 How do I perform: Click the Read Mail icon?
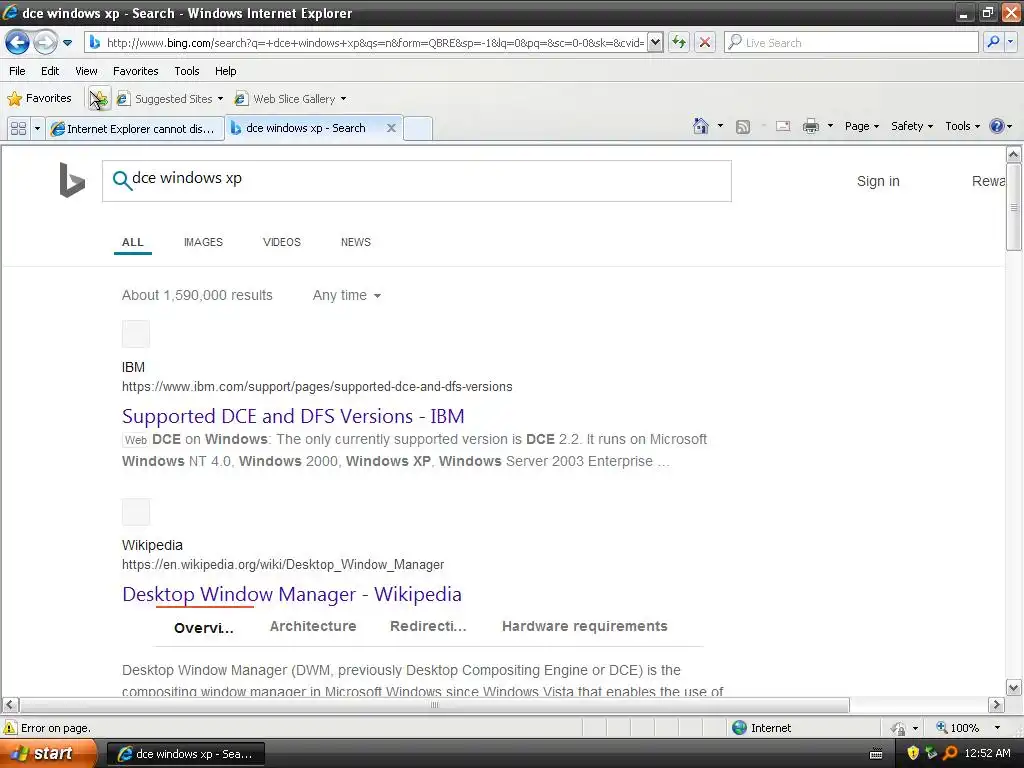pyautogui.click(x=783, y=126)
